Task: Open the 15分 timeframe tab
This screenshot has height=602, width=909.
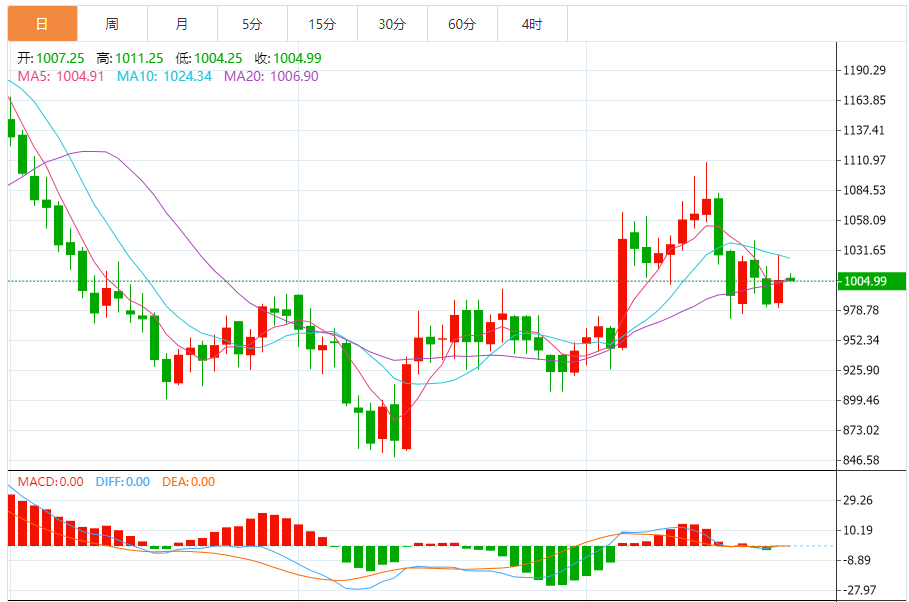Action: click(x=322, y=24)
